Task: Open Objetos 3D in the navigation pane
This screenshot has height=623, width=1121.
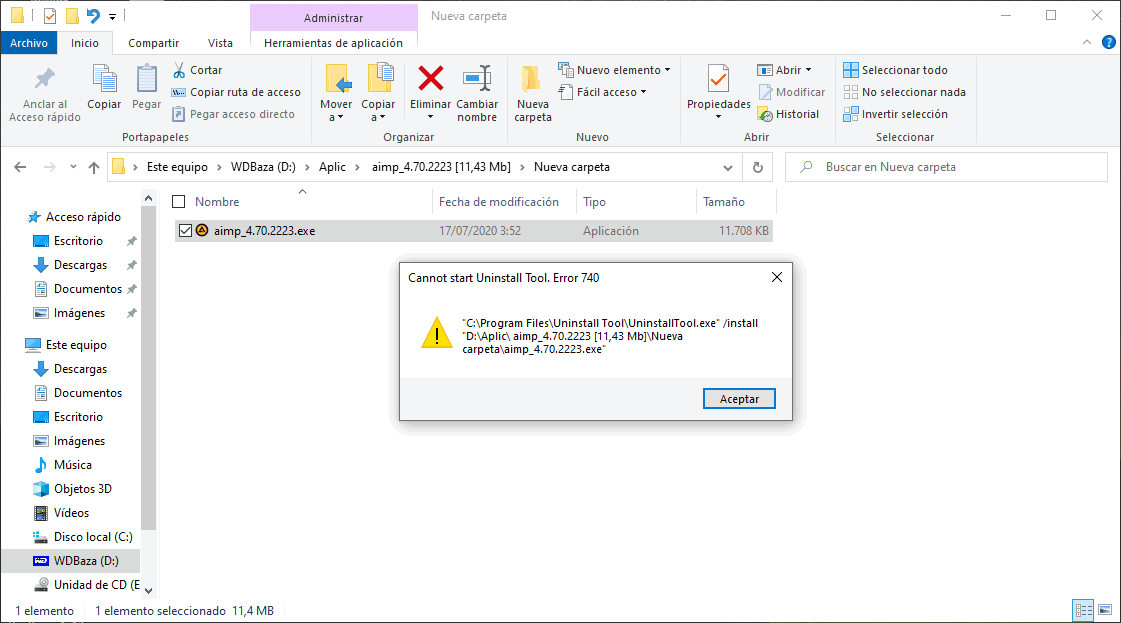Action: (82, 489)
